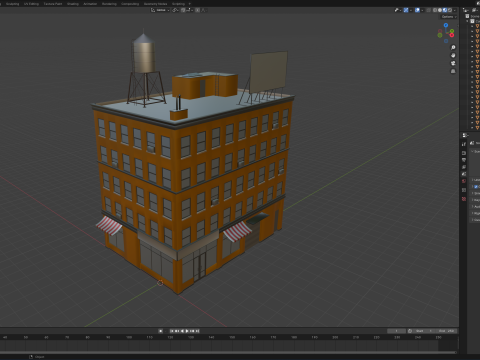Toggle viewport overlays display
The height and width of the screenshot is (360, 480).
(417, 10)
